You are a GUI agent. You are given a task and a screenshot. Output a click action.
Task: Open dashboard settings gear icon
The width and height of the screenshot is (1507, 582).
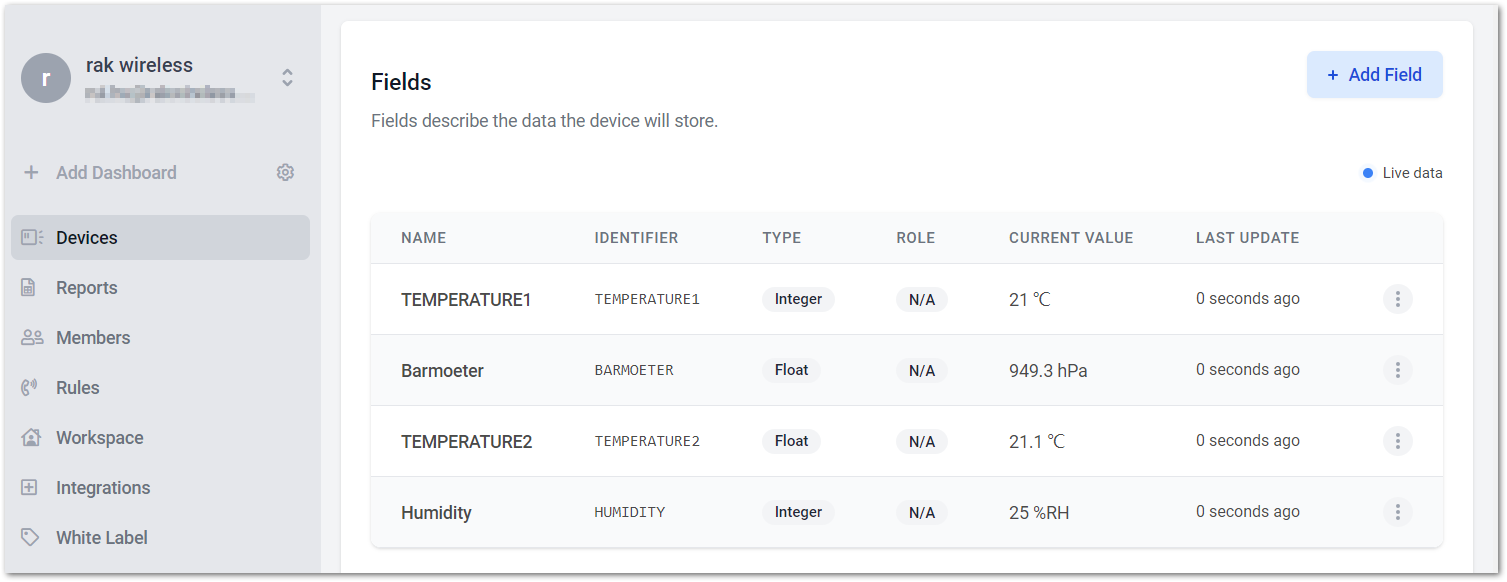point(285,172)
